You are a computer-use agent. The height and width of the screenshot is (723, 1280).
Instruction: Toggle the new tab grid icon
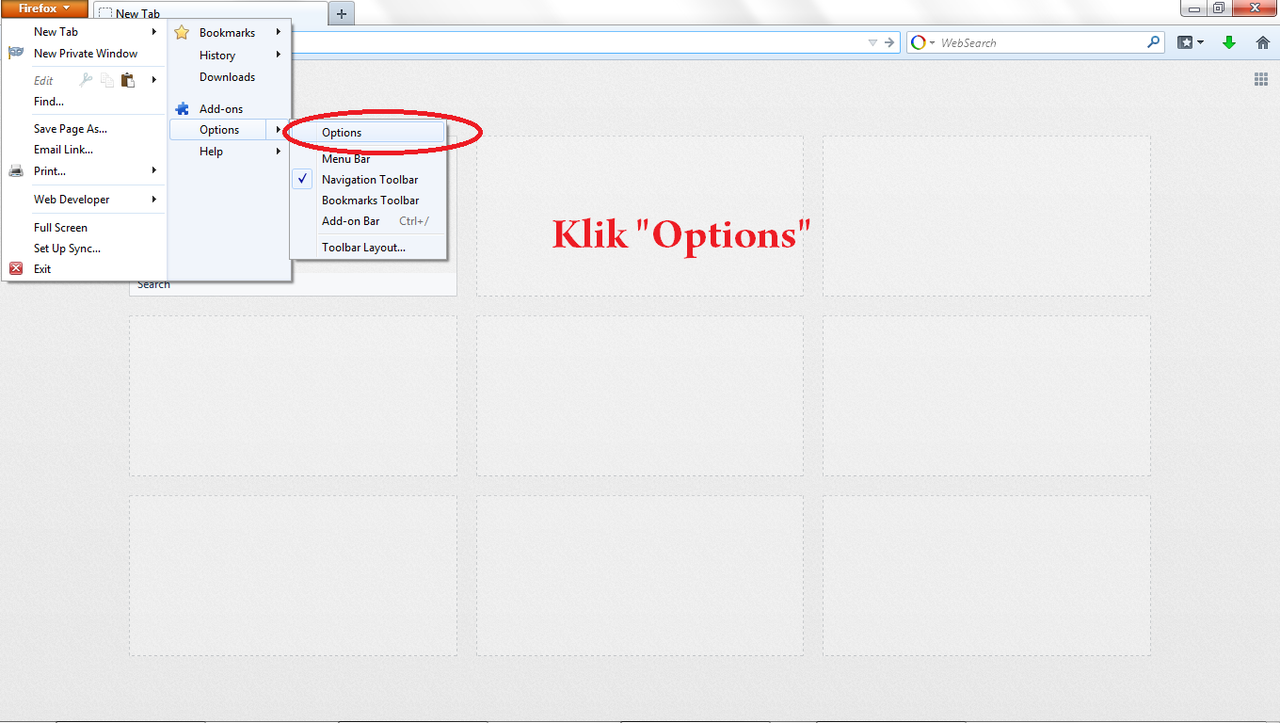[x=1260, y=80]
